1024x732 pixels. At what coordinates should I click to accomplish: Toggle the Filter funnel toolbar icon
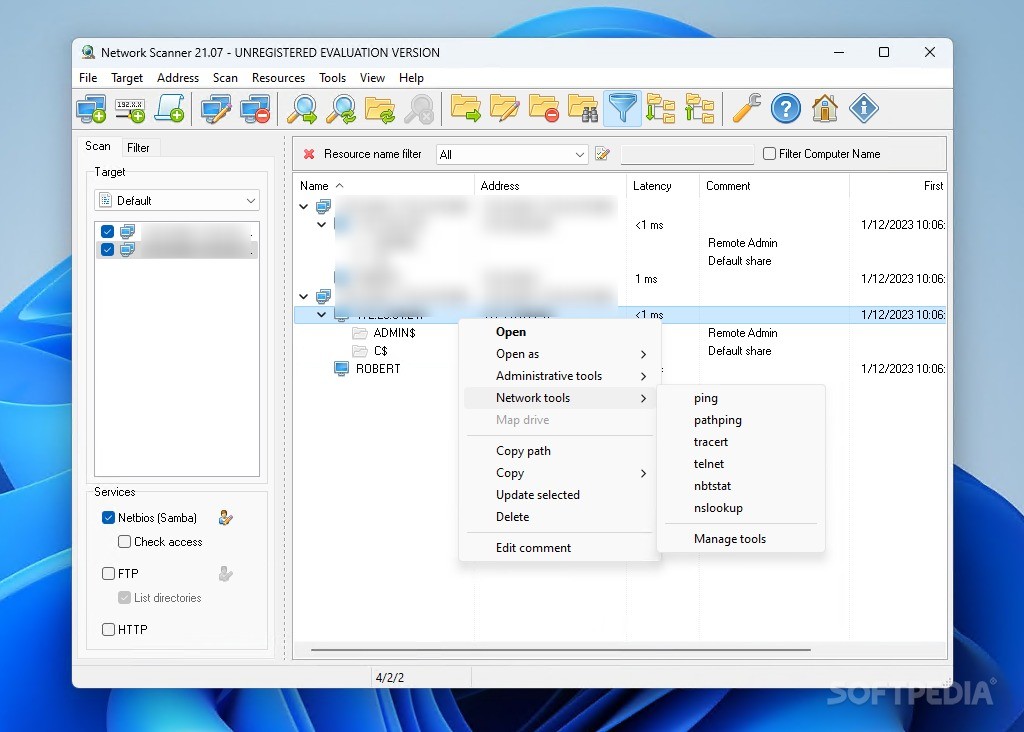pos(622,108)
